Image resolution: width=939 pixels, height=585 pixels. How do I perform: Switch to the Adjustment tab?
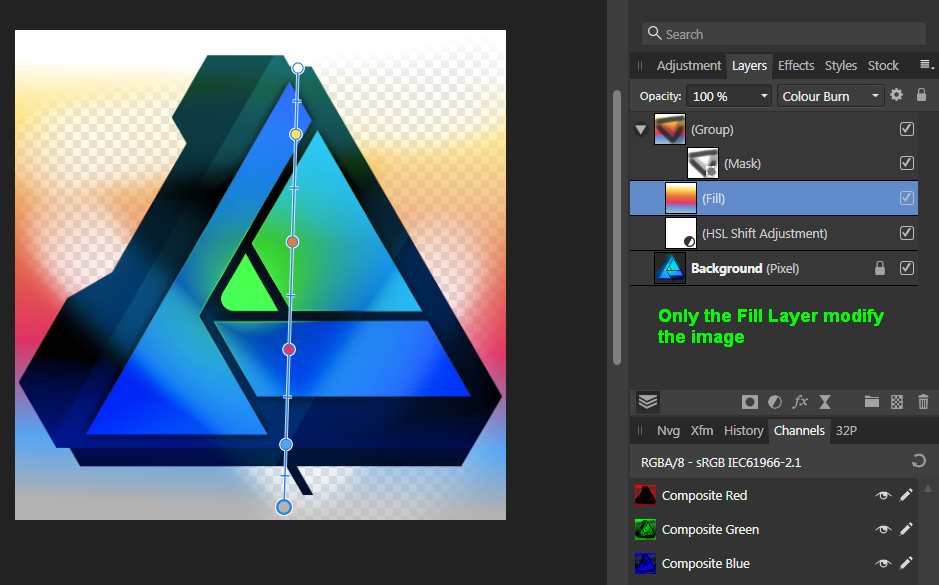(689, 65)
